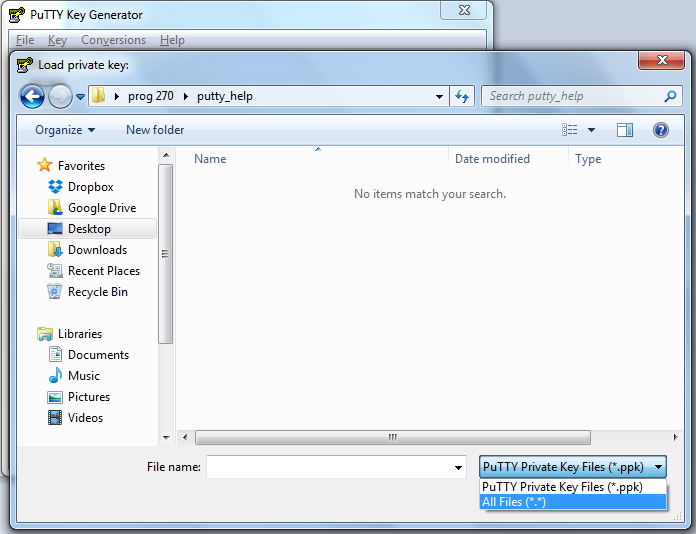
Task: Click the Google Drive folder icon
Action: 55,207
